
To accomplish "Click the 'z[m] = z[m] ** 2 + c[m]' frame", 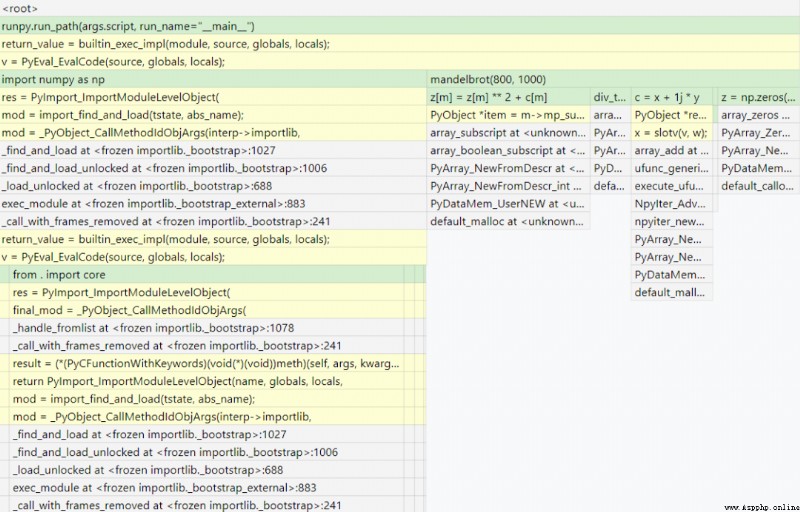I will 508,97.
